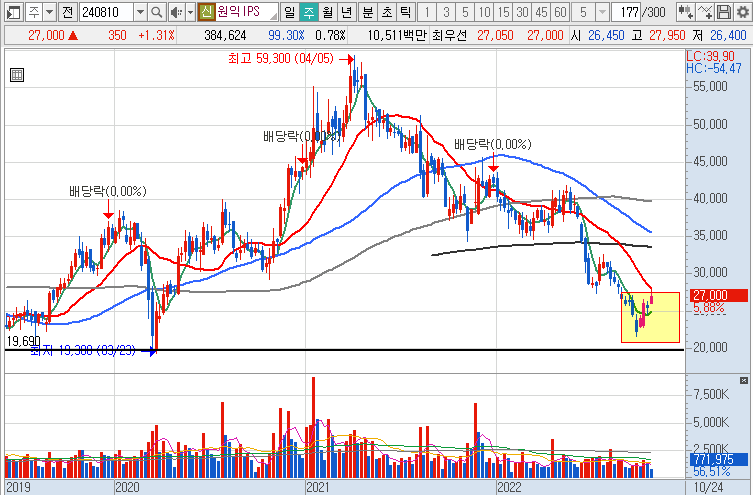Click the candlestick chart-type add icon
Viewport: 753px width, 495px height.
pos(685,12)
